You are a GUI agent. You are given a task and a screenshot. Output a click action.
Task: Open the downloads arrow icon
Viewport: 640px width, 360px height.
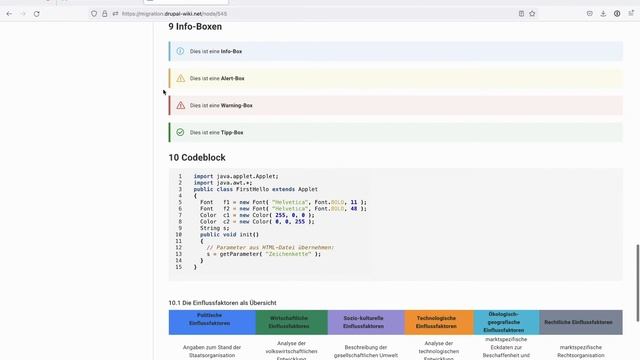pyautogui.click(x=603, y=14)
